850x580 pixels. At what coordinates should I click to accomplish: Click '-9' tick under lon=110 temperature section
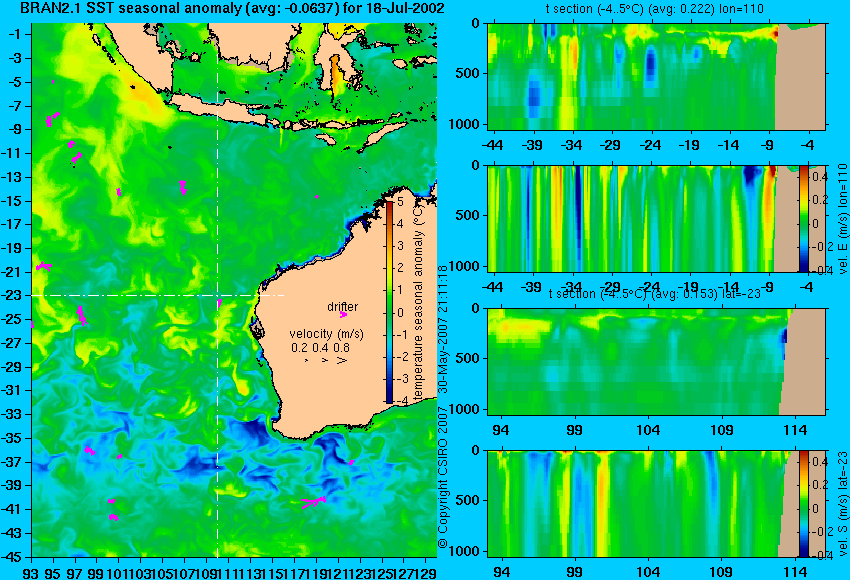[x=767, y=145]
